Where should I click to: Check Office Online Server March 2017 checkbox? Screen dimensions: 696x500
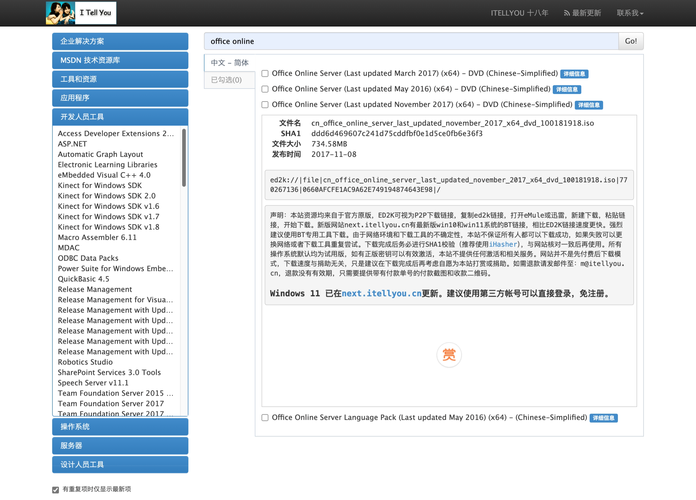pyautogui.click(x=265, y=74)
